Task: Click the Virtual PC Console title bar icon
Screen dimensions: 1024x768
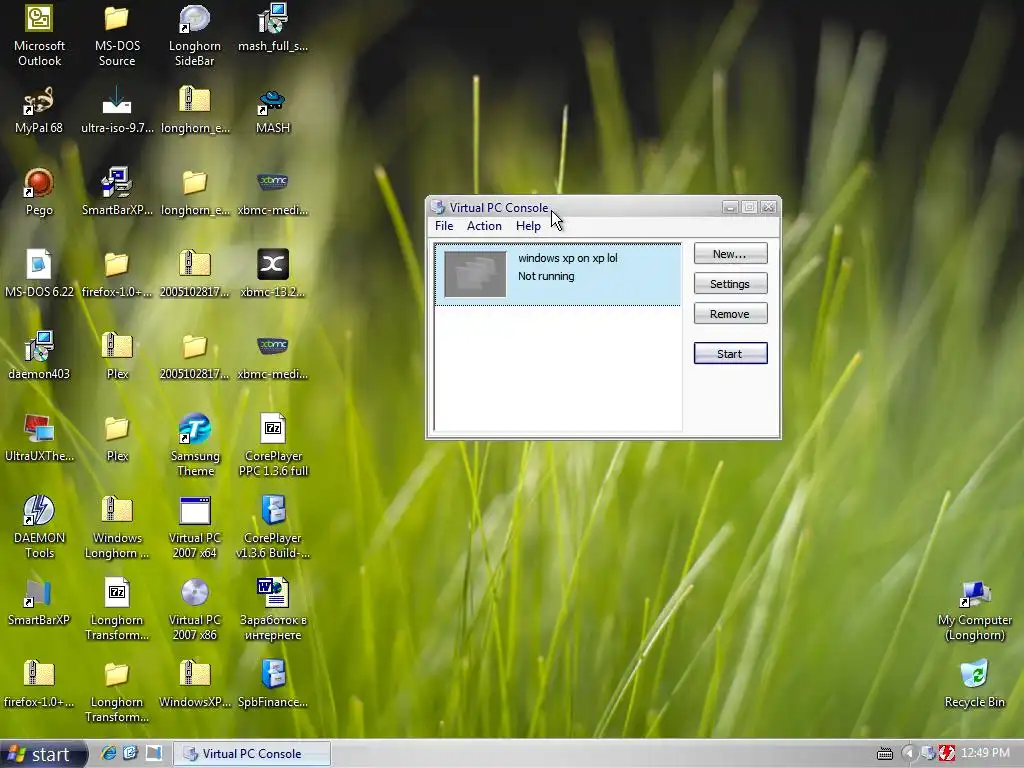Action: click(438, 208)
